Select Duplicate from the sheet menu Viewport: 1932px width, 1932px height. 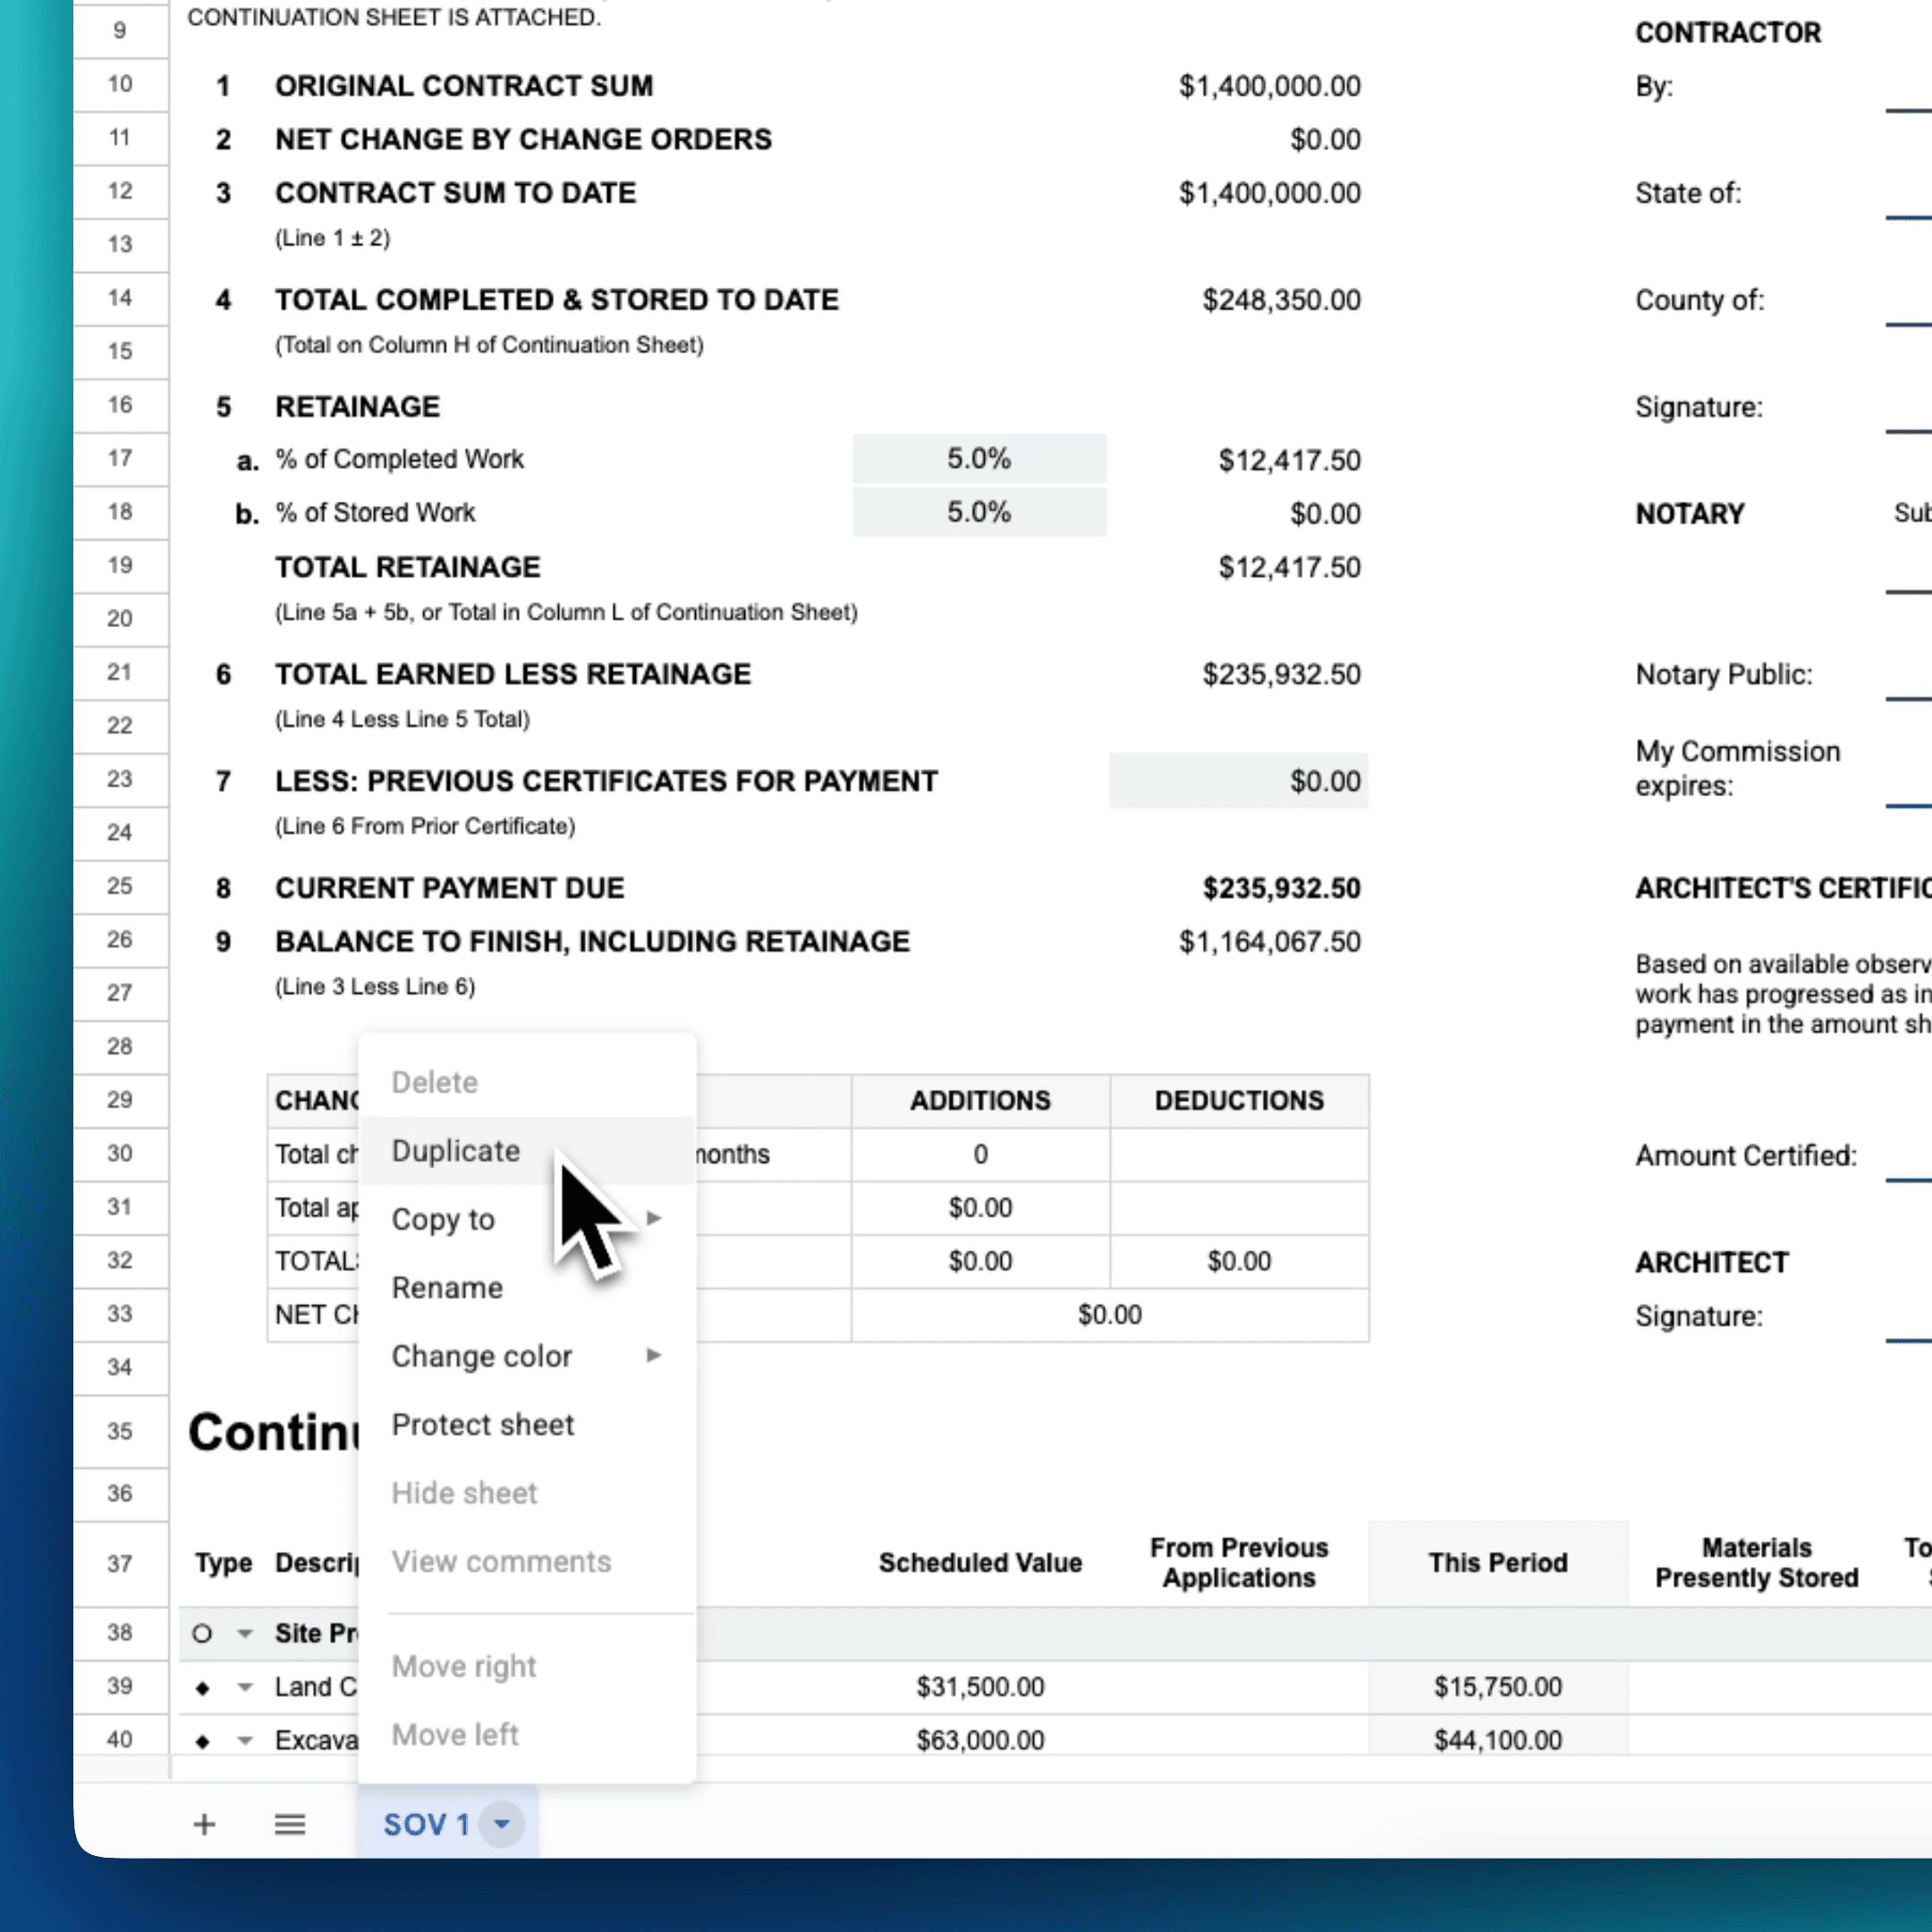(x=455, y=1150)
